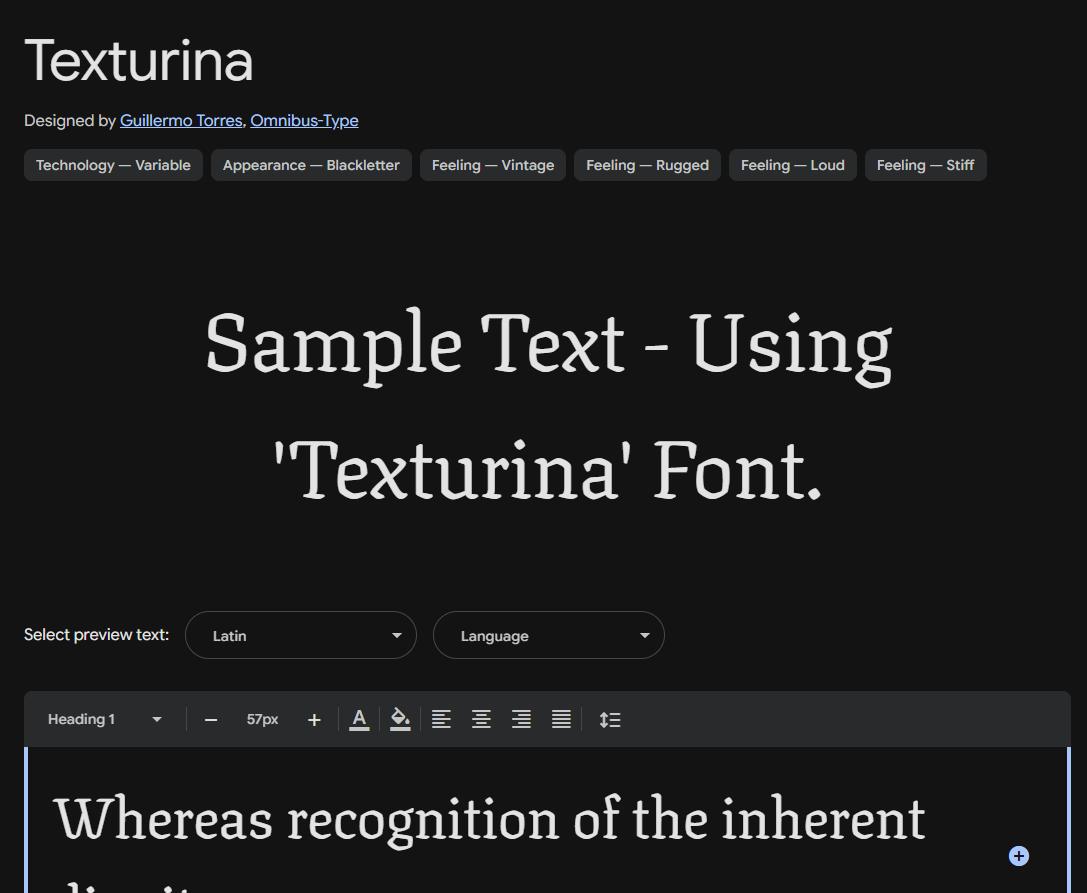Open the Guillermo Torres designer link
Screen dimensions: 1087x893
(x=181, y=121)
